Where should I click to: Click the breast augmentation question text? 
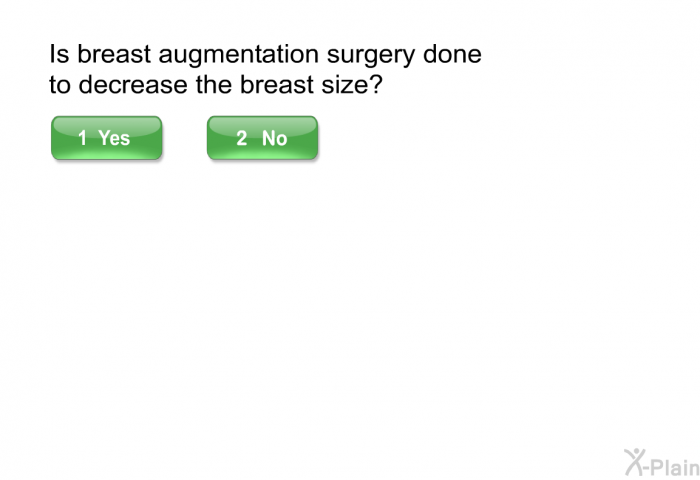(x=265, y=69)
